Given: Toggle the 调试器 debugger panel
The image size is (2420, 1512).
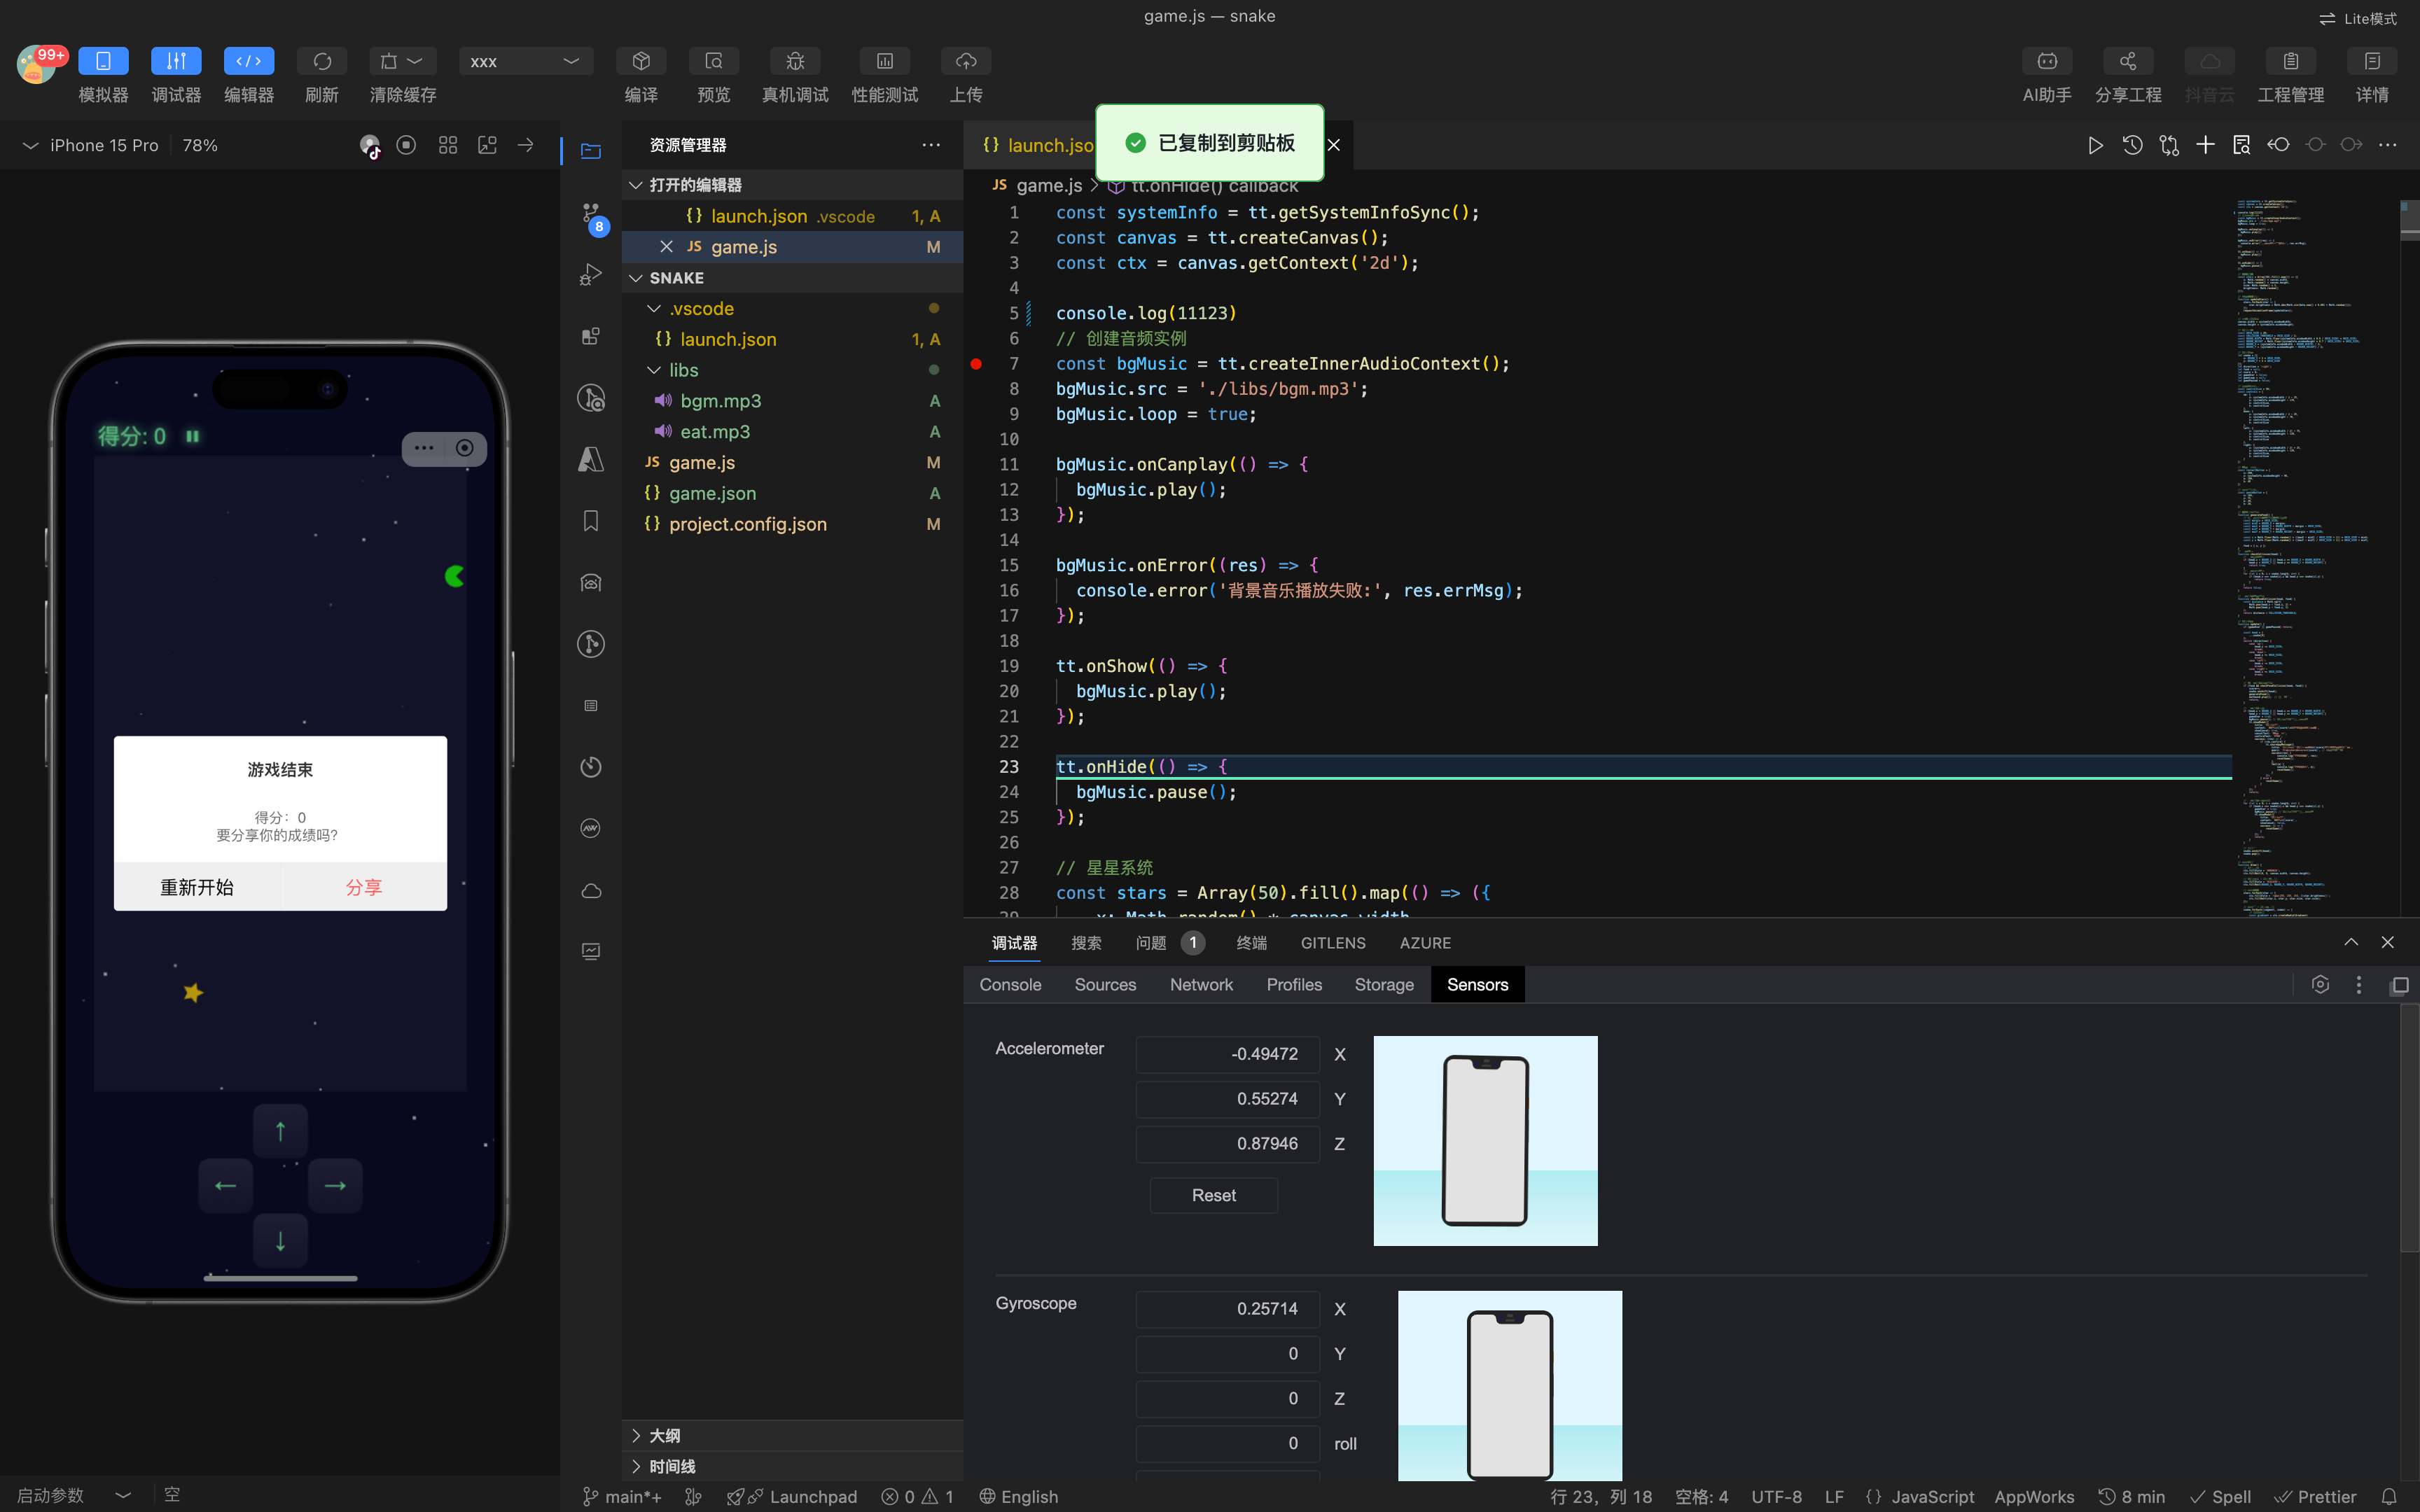Looking at the screenshot, I should pyautogui.click(x=176, y=61).
